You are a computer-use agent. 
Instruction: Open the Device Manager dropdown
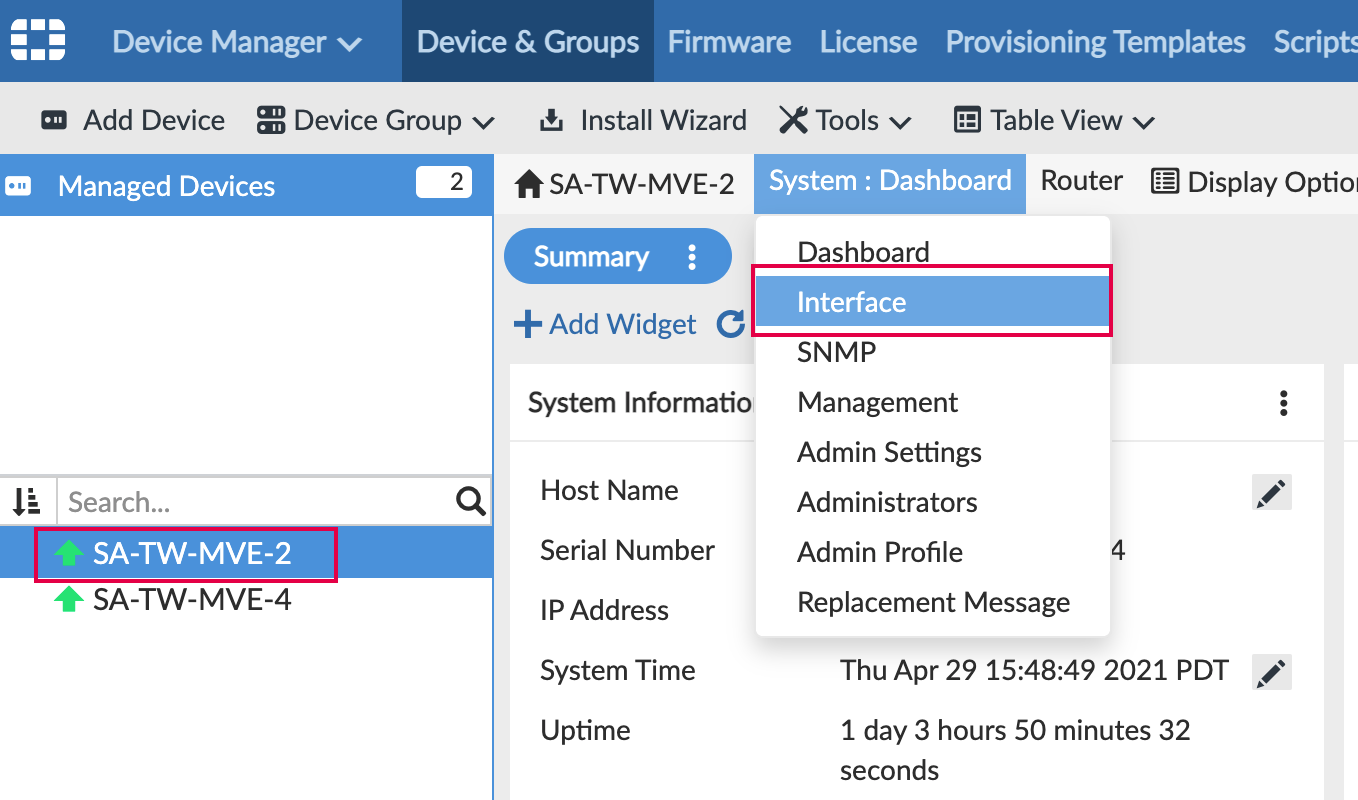tap(235, 41)
